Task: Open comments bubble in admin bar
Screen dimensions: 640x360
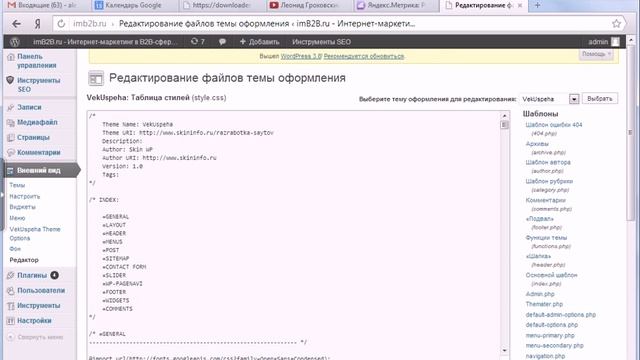Action: [x=222, y=42]
